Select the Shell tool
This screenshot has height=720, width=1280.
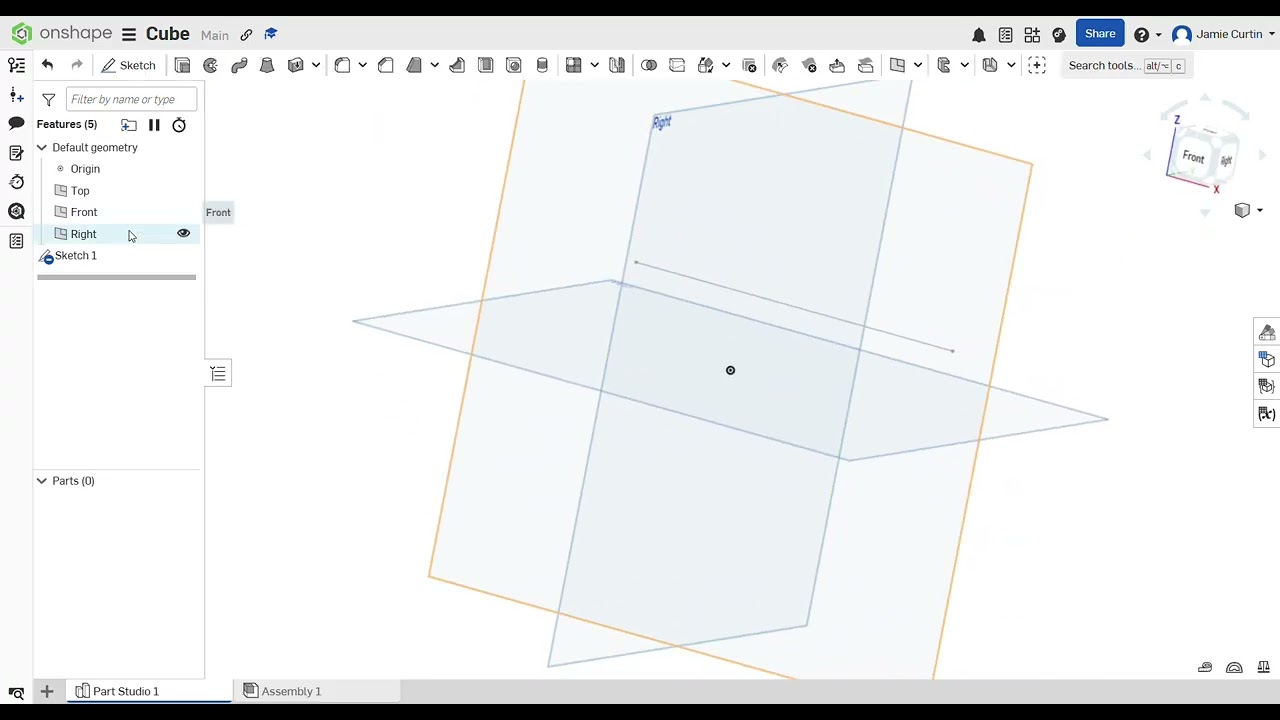pyautogui.click(x=485, y=65)
